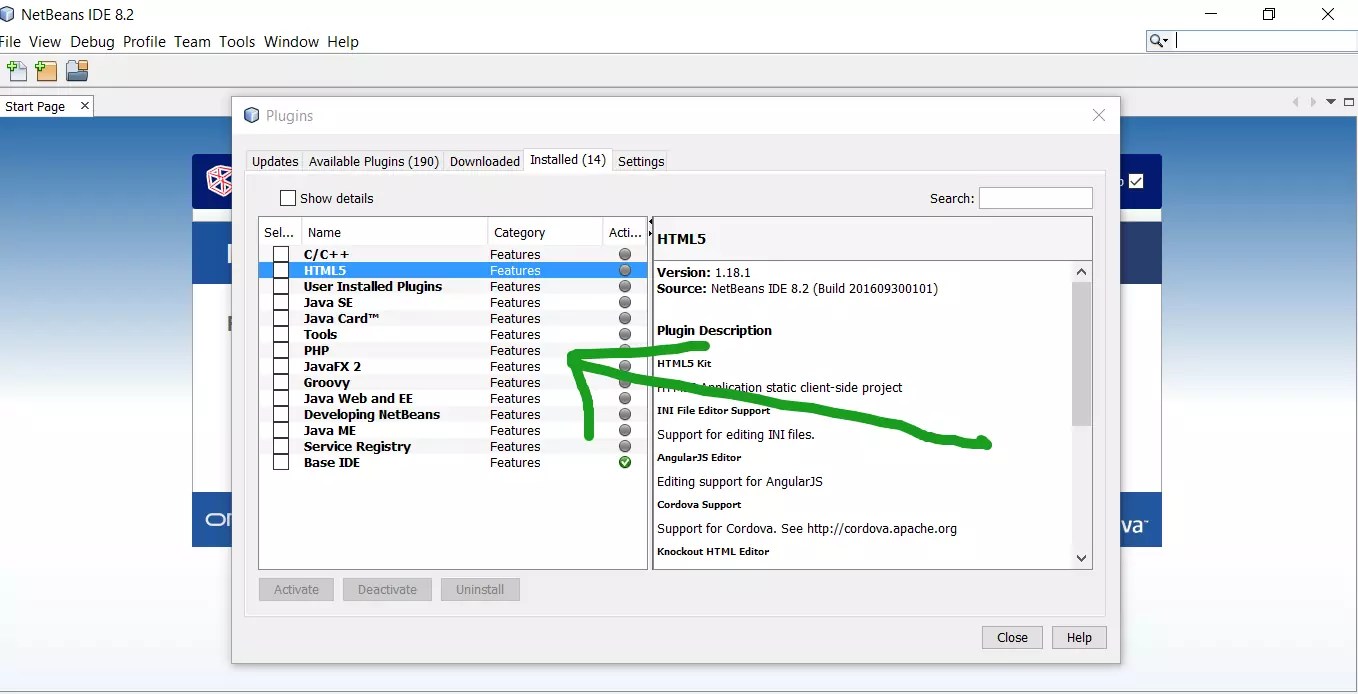Image resolution: width=1358 pixels, height=694 pixels.
Task: Click the maximize editor window icon
Action: coord(1350,101)
